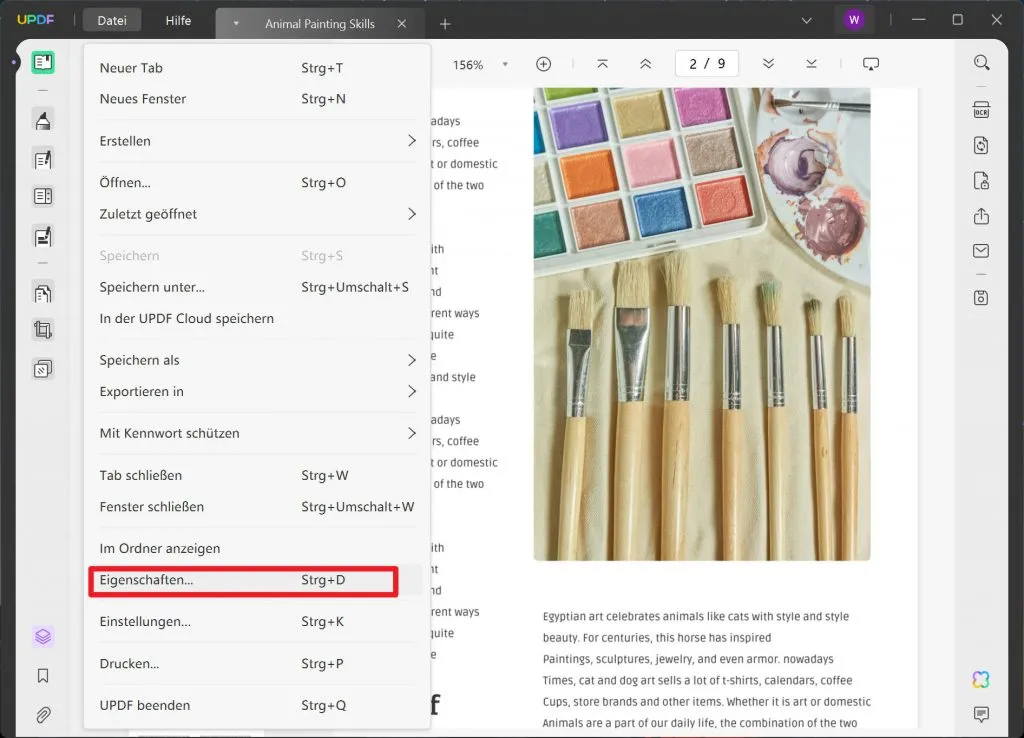Open the Attachments paperclip icon

pos(43,714)
